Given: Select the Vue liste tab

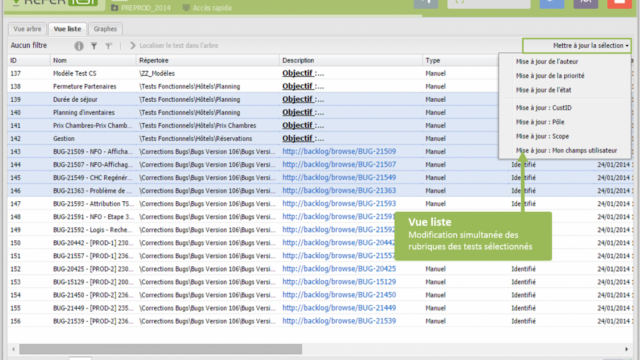Looking at the screenshot, I should (67, 29).
